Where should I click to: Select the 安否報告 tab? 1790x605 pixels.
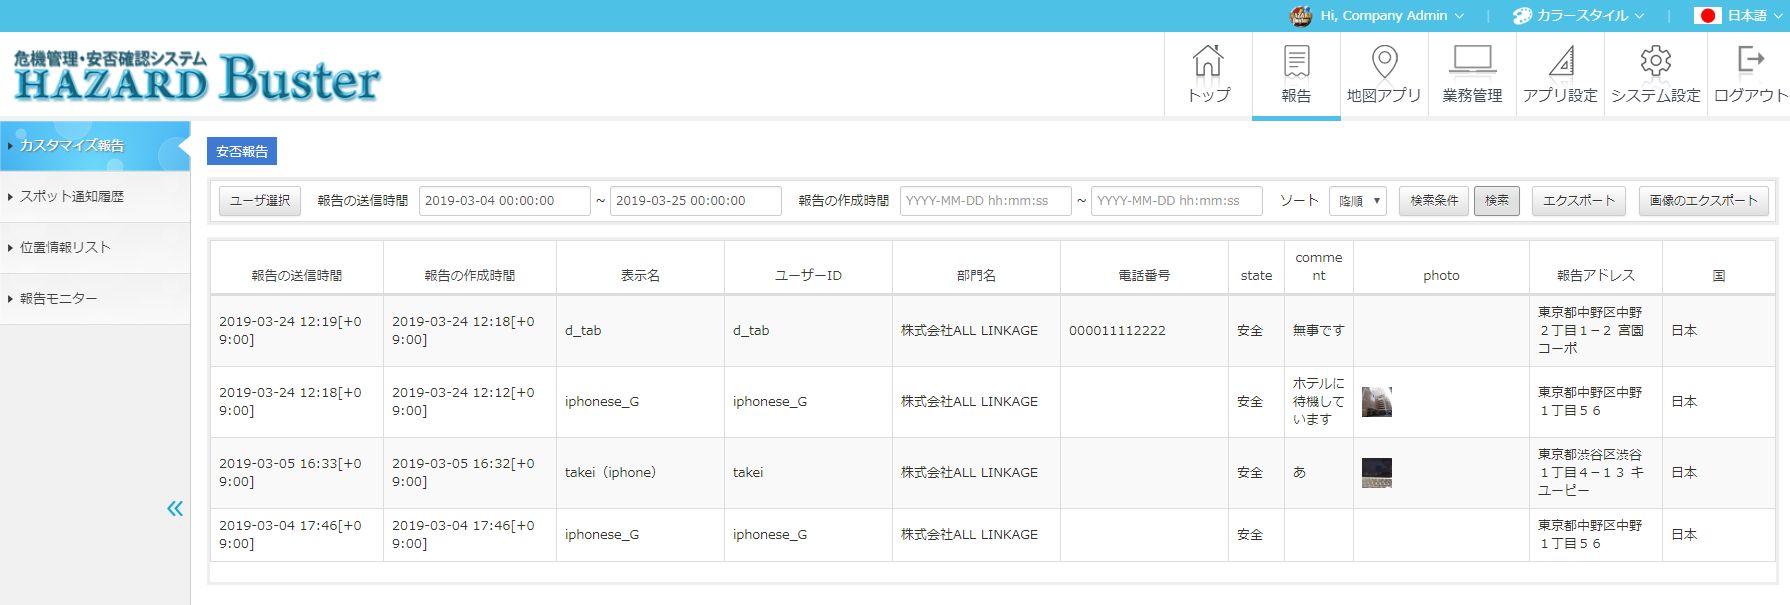(x=242, y=151)
